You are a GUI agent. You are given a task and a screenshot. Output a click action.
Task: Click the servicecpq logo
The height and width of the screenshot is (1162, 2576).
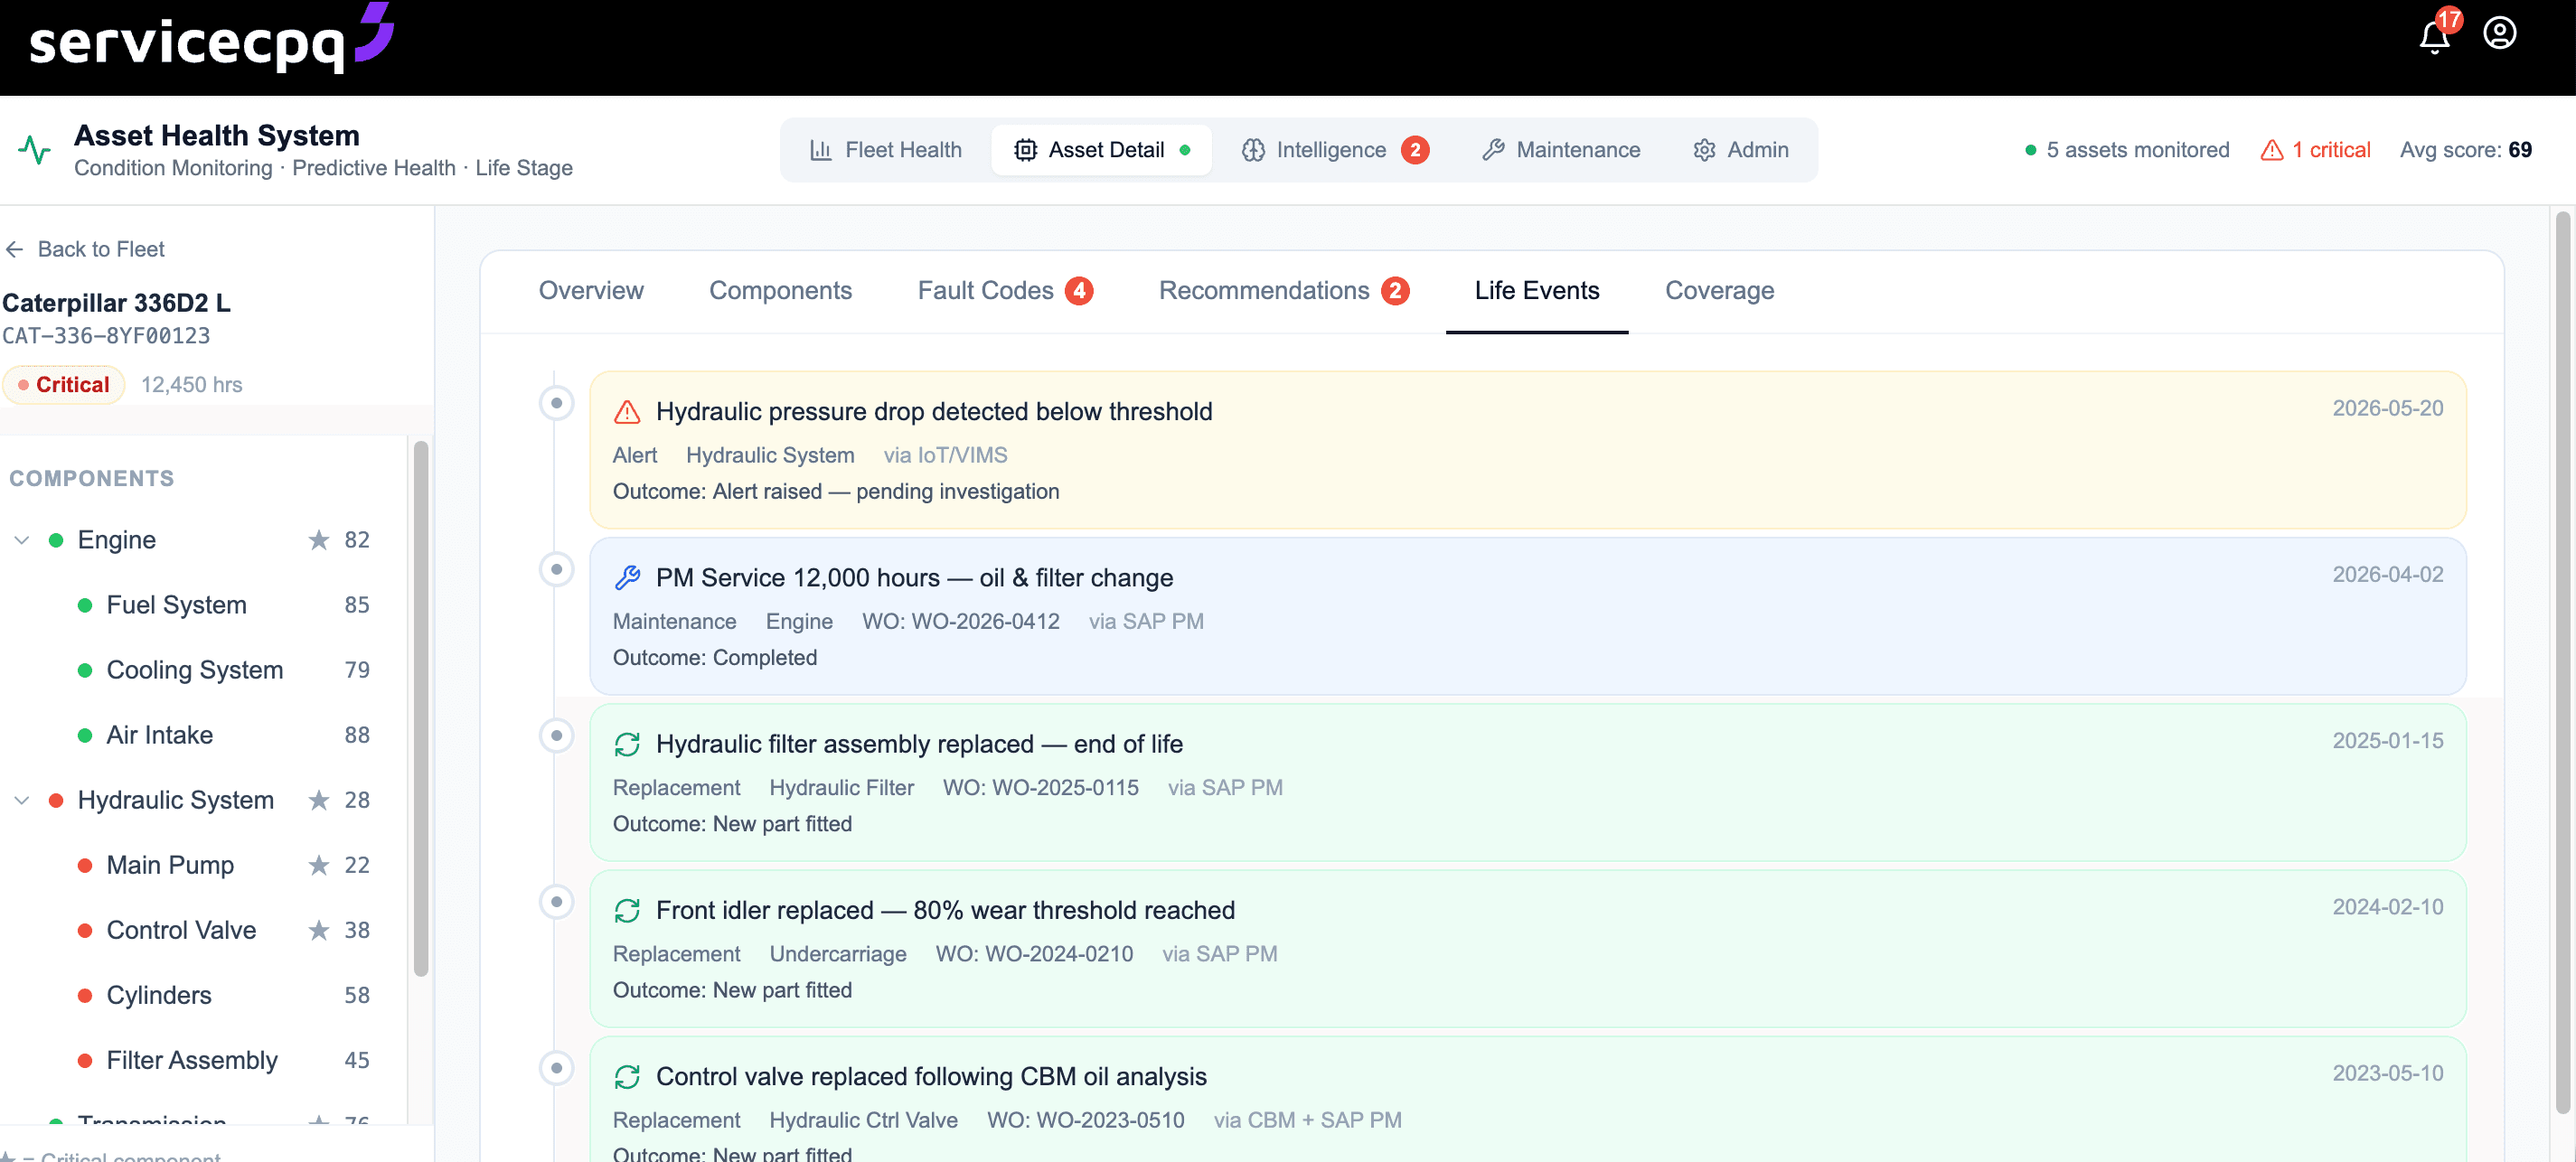[211, 38]
